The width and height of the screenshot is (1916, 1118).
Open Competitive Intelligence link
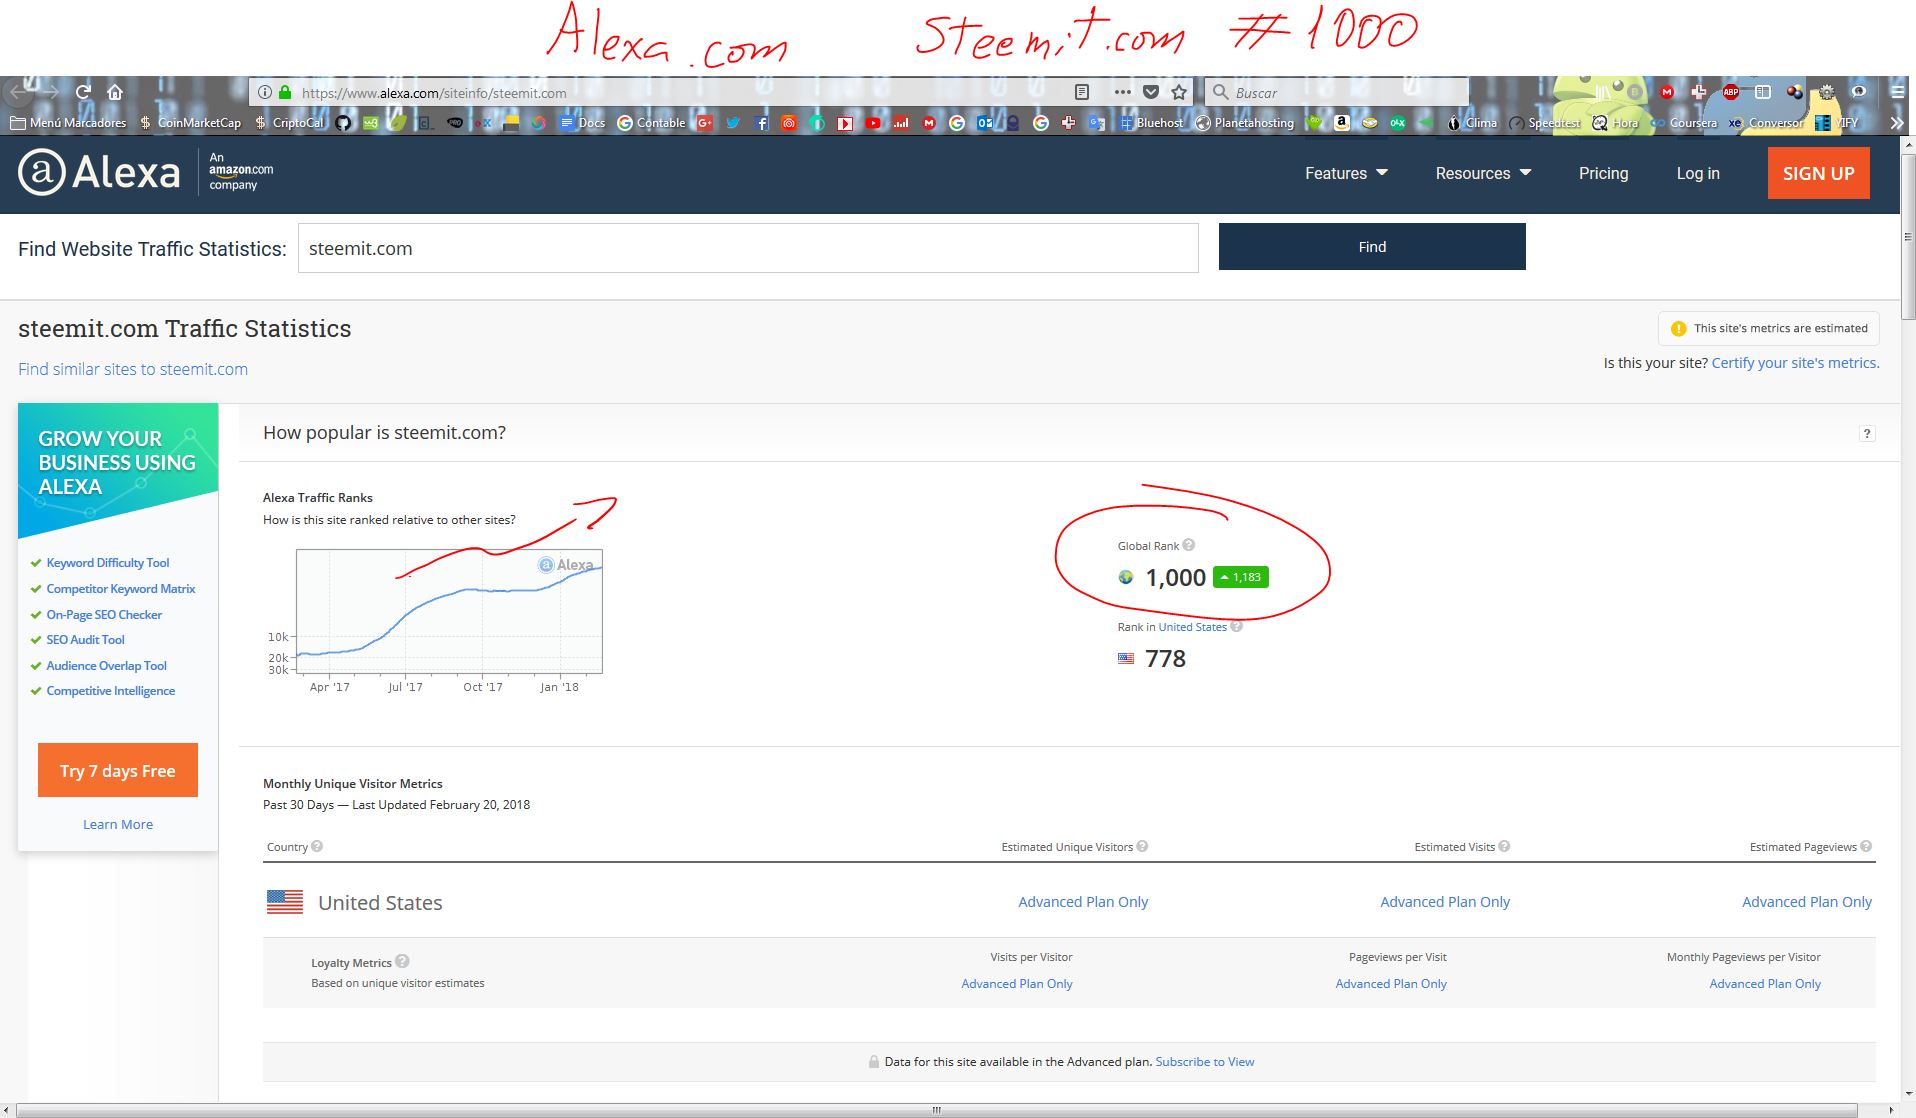pos(111,691)
